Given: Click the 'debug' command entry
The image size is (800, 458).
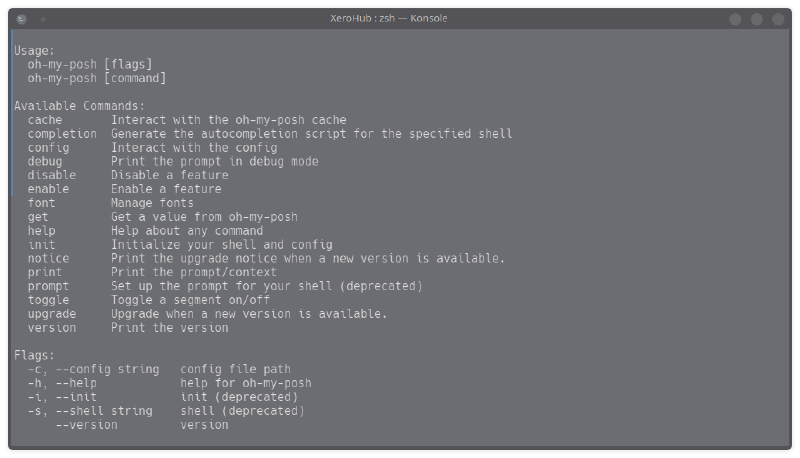Looking at the screenshot, I should (45, 161).
